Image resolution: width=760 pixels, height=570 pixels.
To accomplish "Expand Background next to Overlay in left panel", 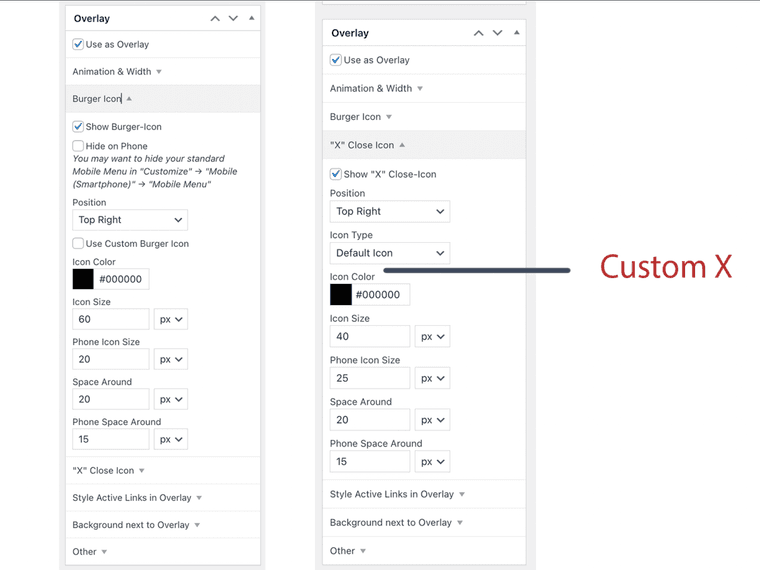I will [x=136, y=524].
